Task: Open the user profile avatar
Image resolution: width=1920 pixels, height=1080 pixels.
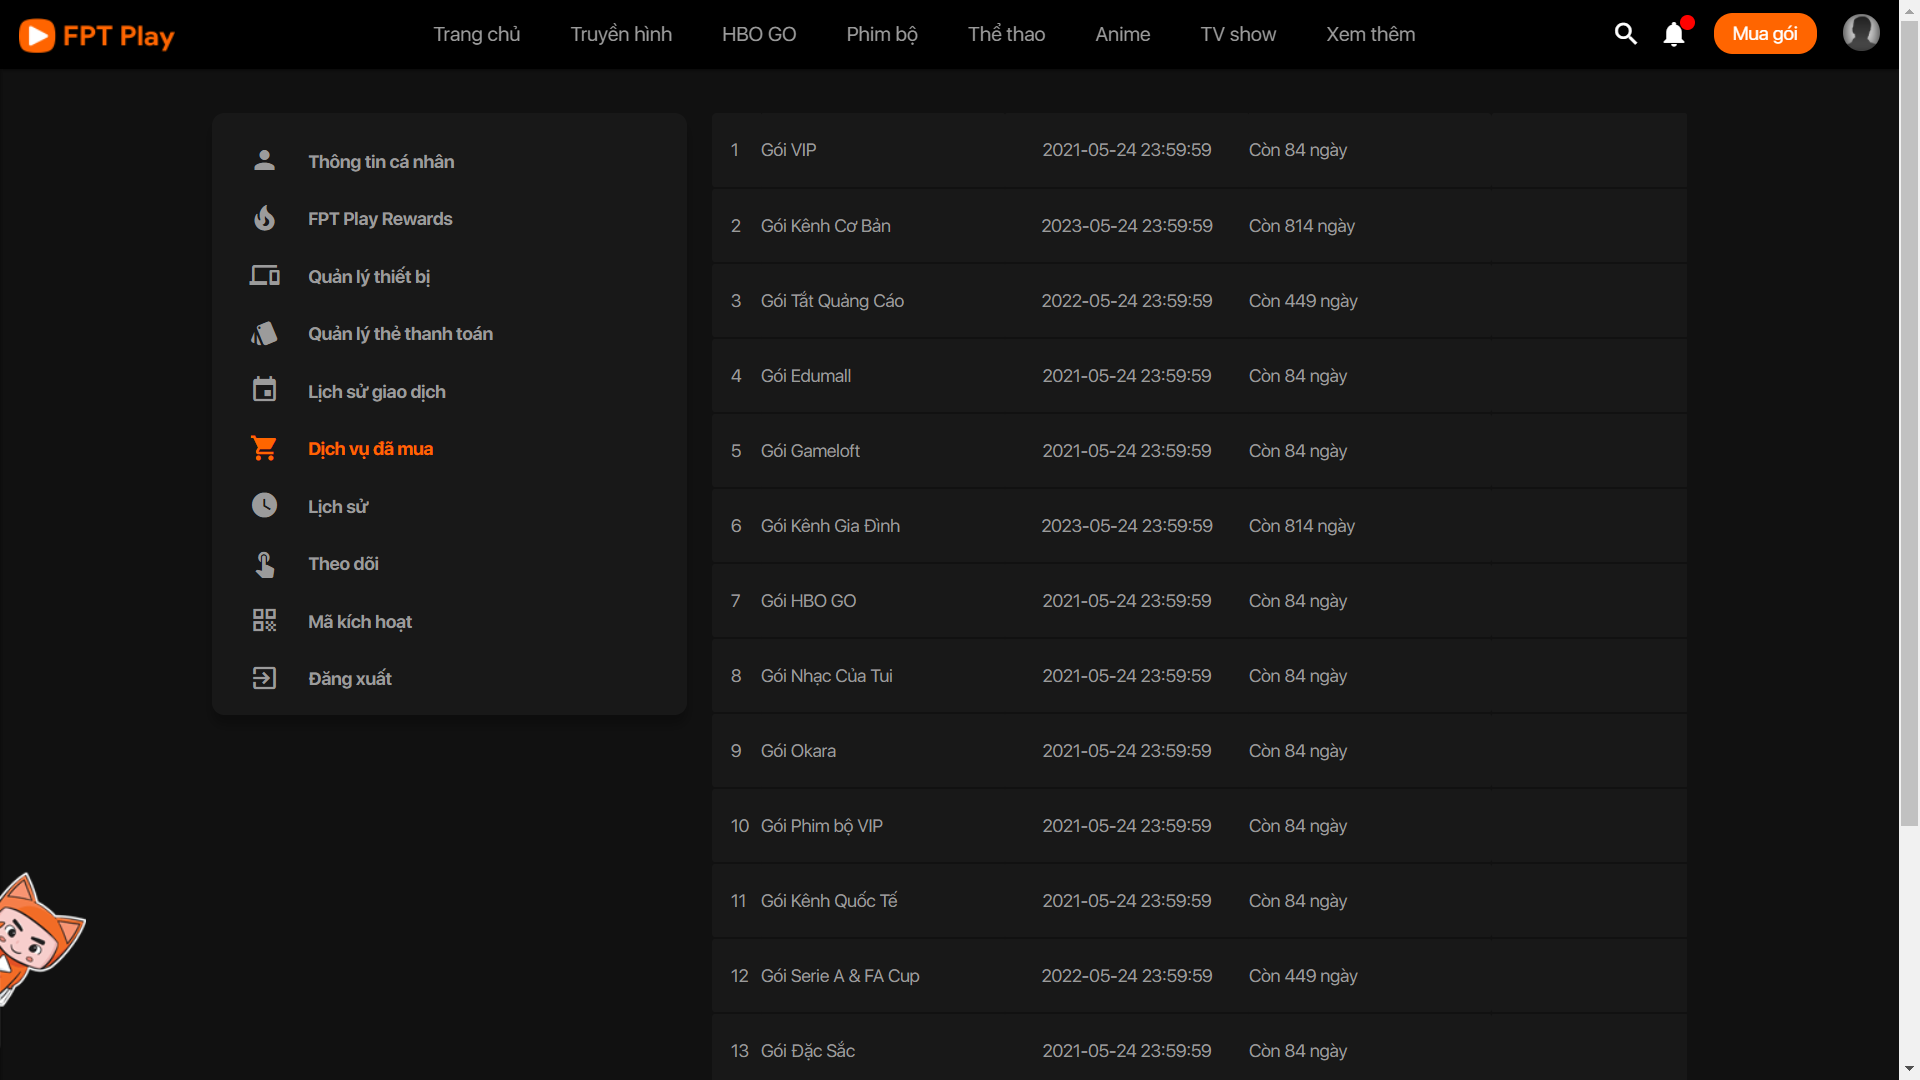Action: click(1861, 33)
